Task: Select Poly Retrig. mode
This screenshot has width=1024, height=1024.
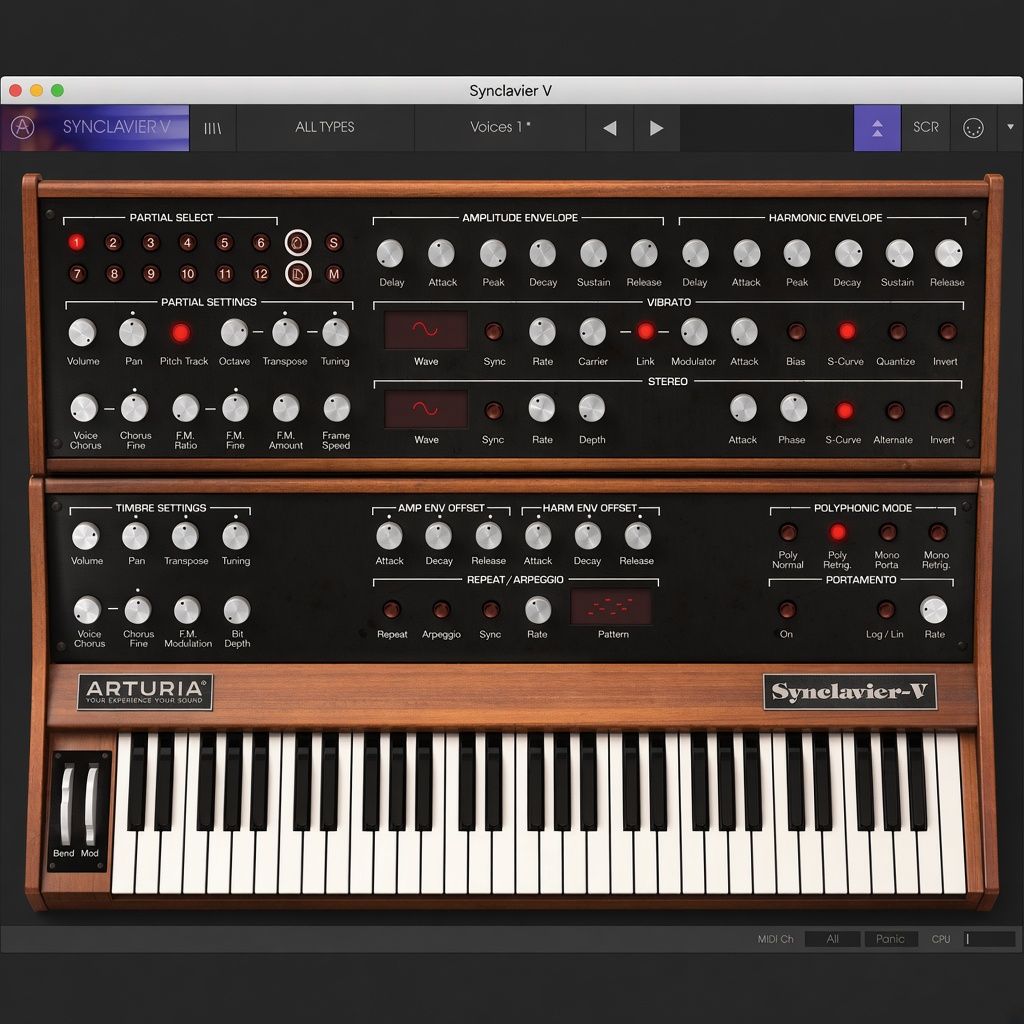Action: coord(837,532)
